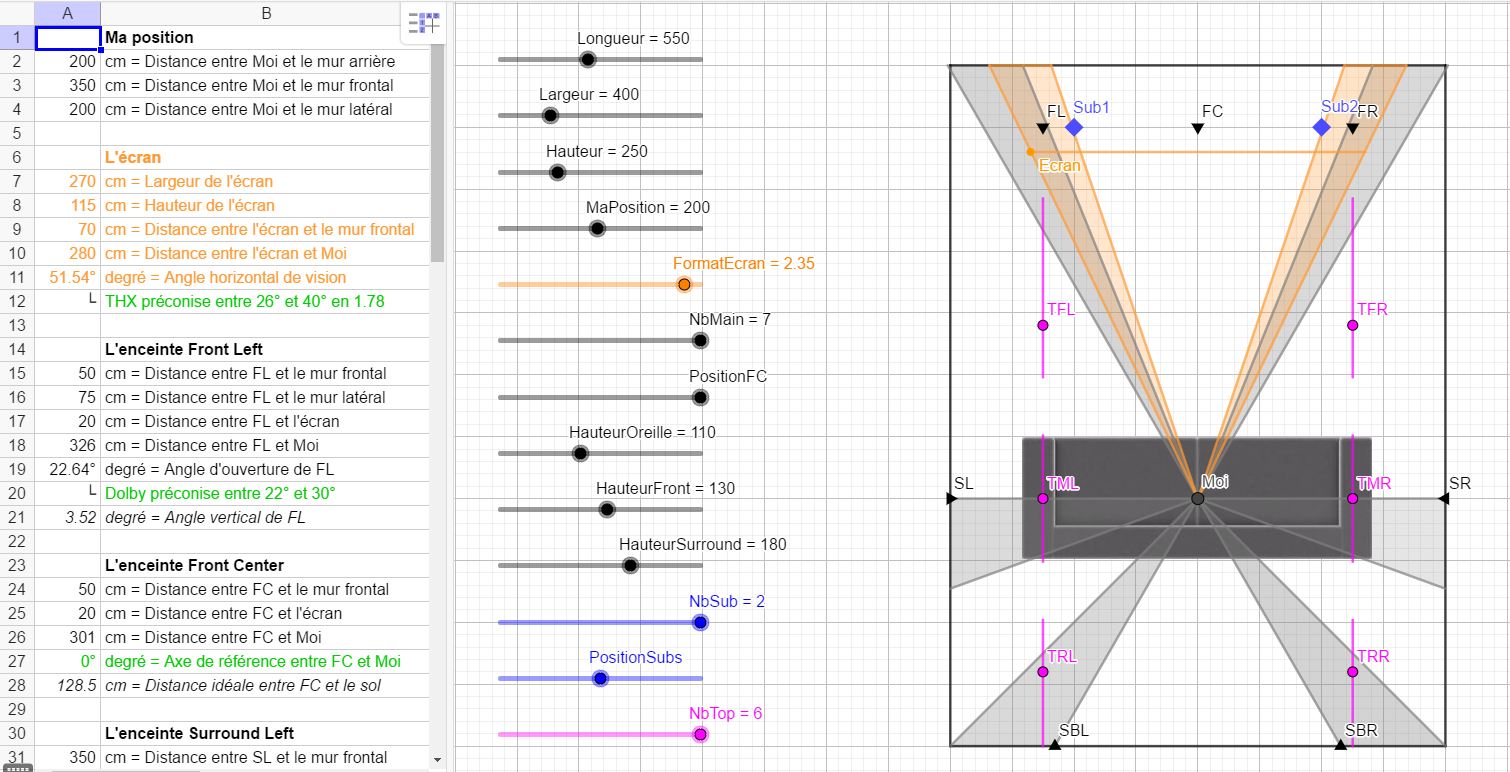Click the Longueur slider handle

tap(588, 60)
